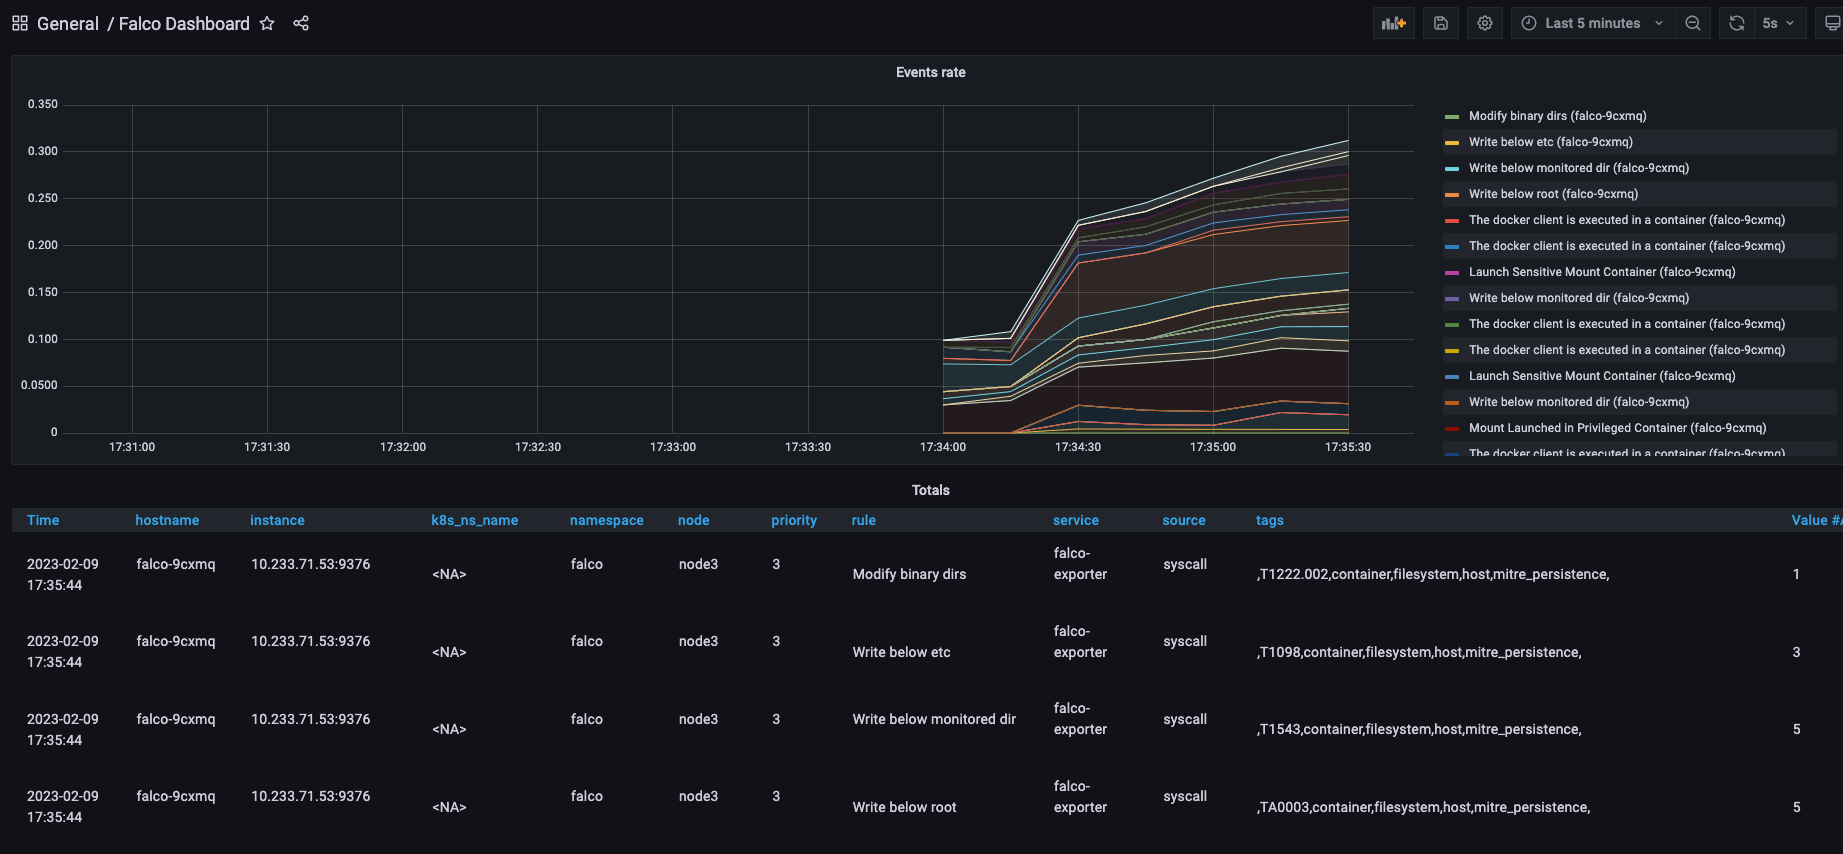Click tags cell containing TA0003

[1423, 807]
